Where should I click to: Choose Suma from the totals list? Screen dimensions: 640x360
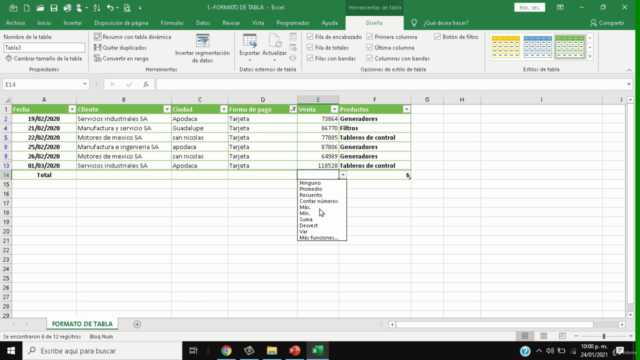(x=306, y=220)
